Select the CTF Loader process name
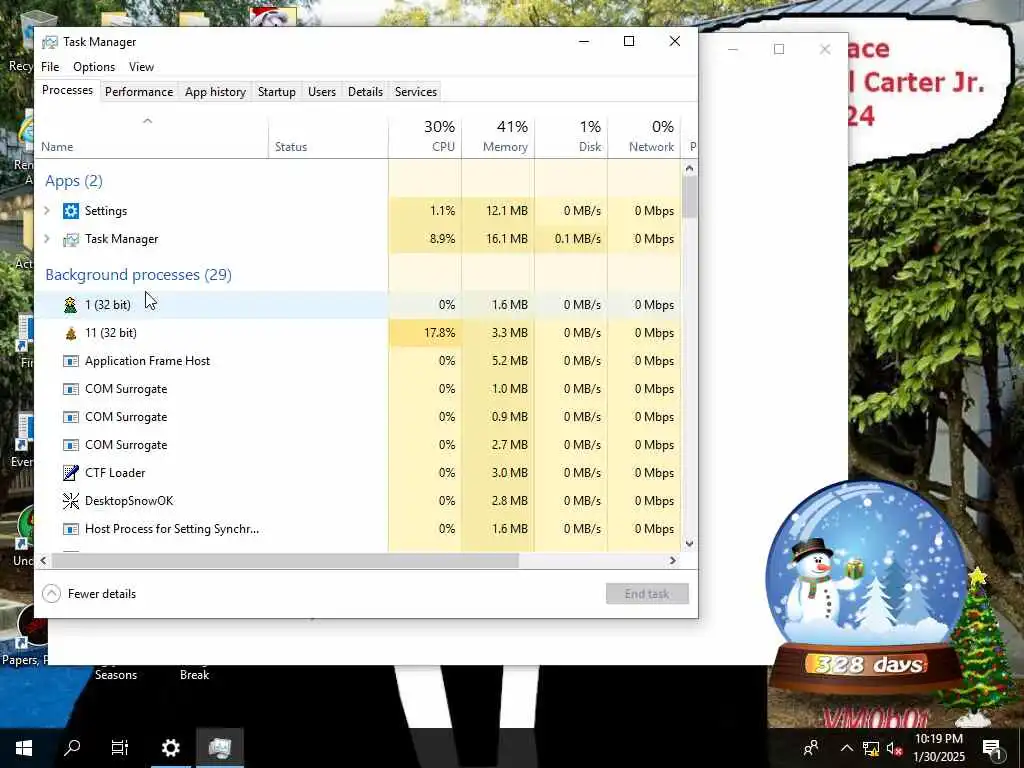 pyautogui.click(x=115, y=473)
